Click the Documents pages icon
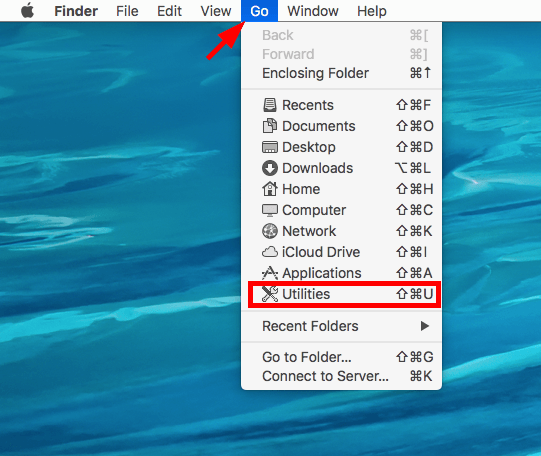Image resolution: width=541 pixels, height=456 pixels. 269,126
